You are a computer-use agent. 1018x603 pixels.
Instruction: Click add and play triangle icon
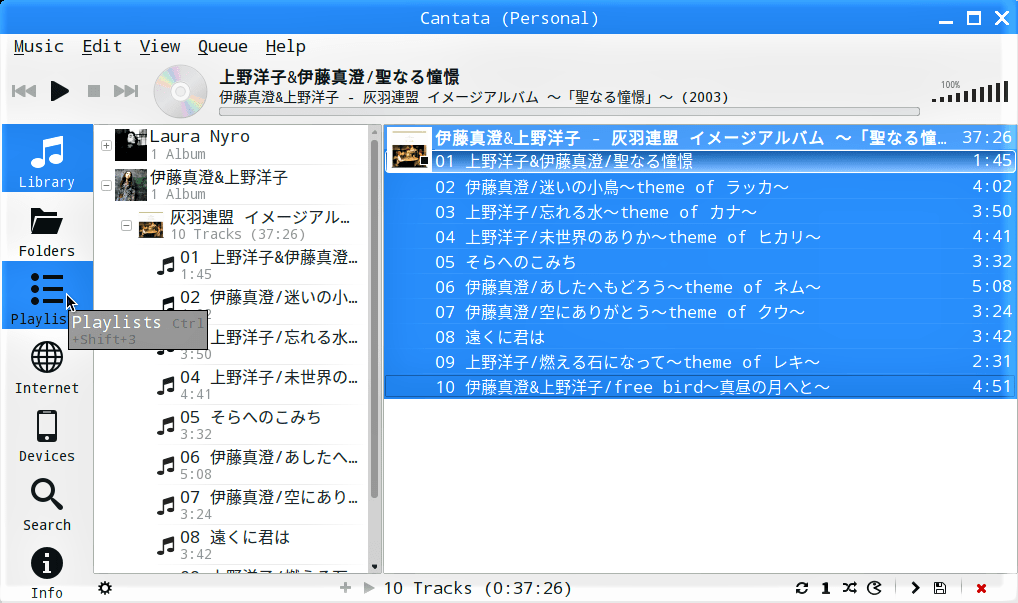[x=369, y=587]
